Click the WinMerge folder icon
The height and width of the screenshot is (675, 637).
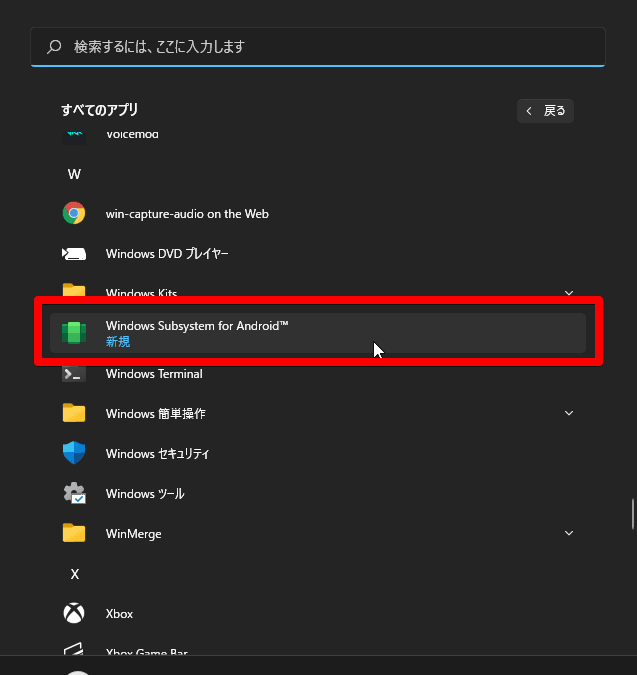point(74,533)
